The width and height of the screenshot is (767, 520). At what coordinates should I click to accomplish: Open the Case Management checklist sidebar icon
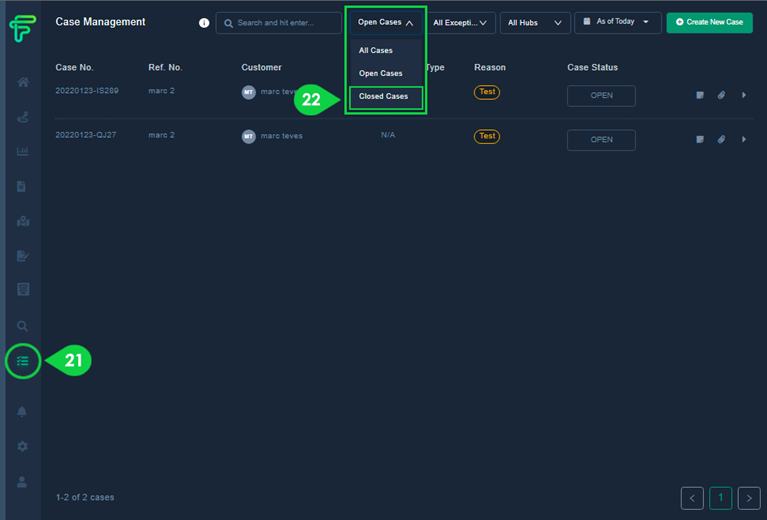pos(22,360)
